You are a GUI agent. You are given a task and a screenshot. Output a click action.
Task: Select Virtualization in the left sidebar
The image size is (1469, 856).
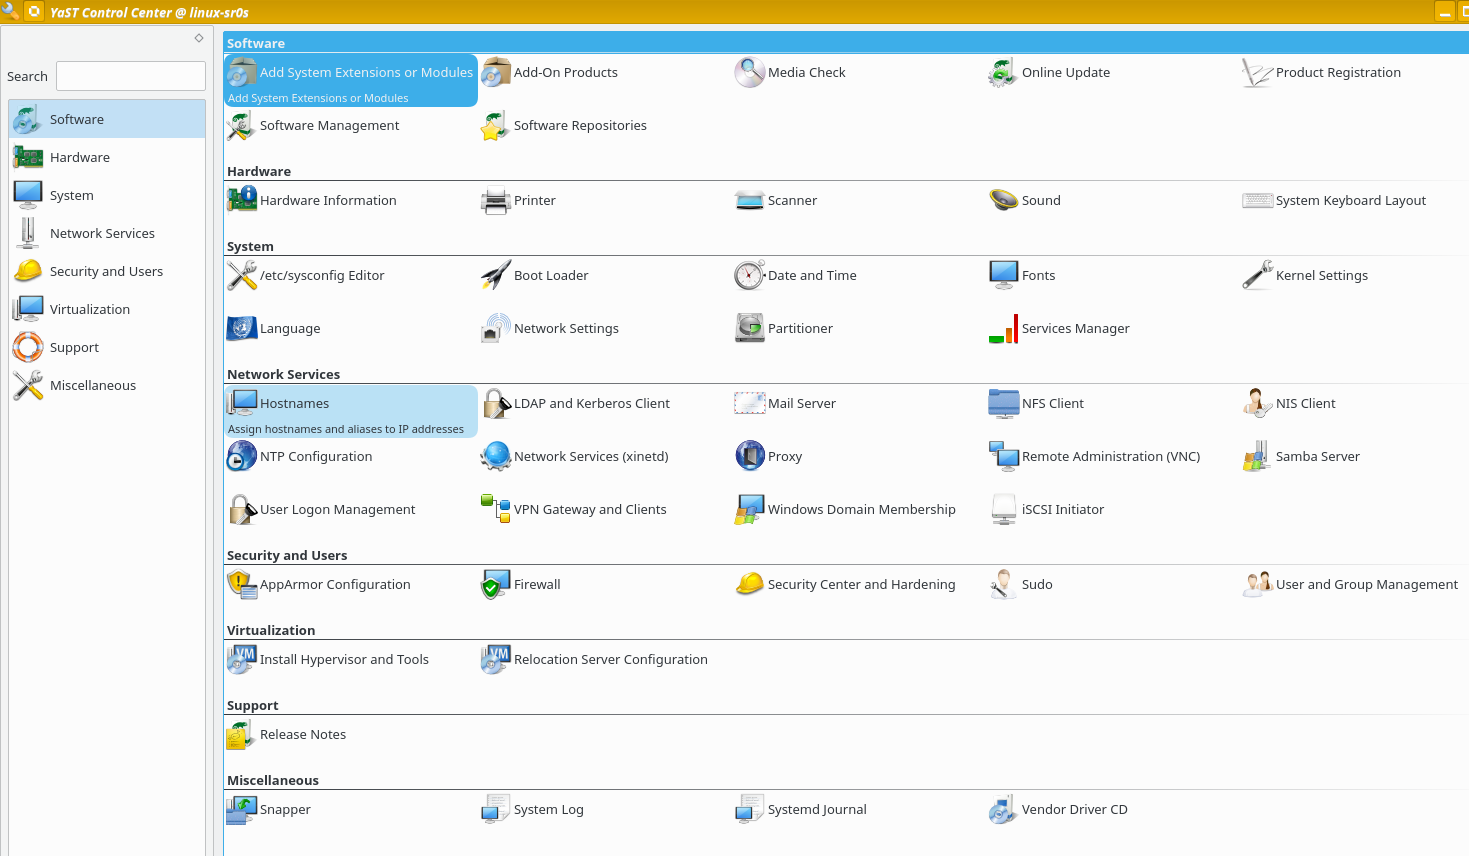pyautogui.click(x=90, y=310)
